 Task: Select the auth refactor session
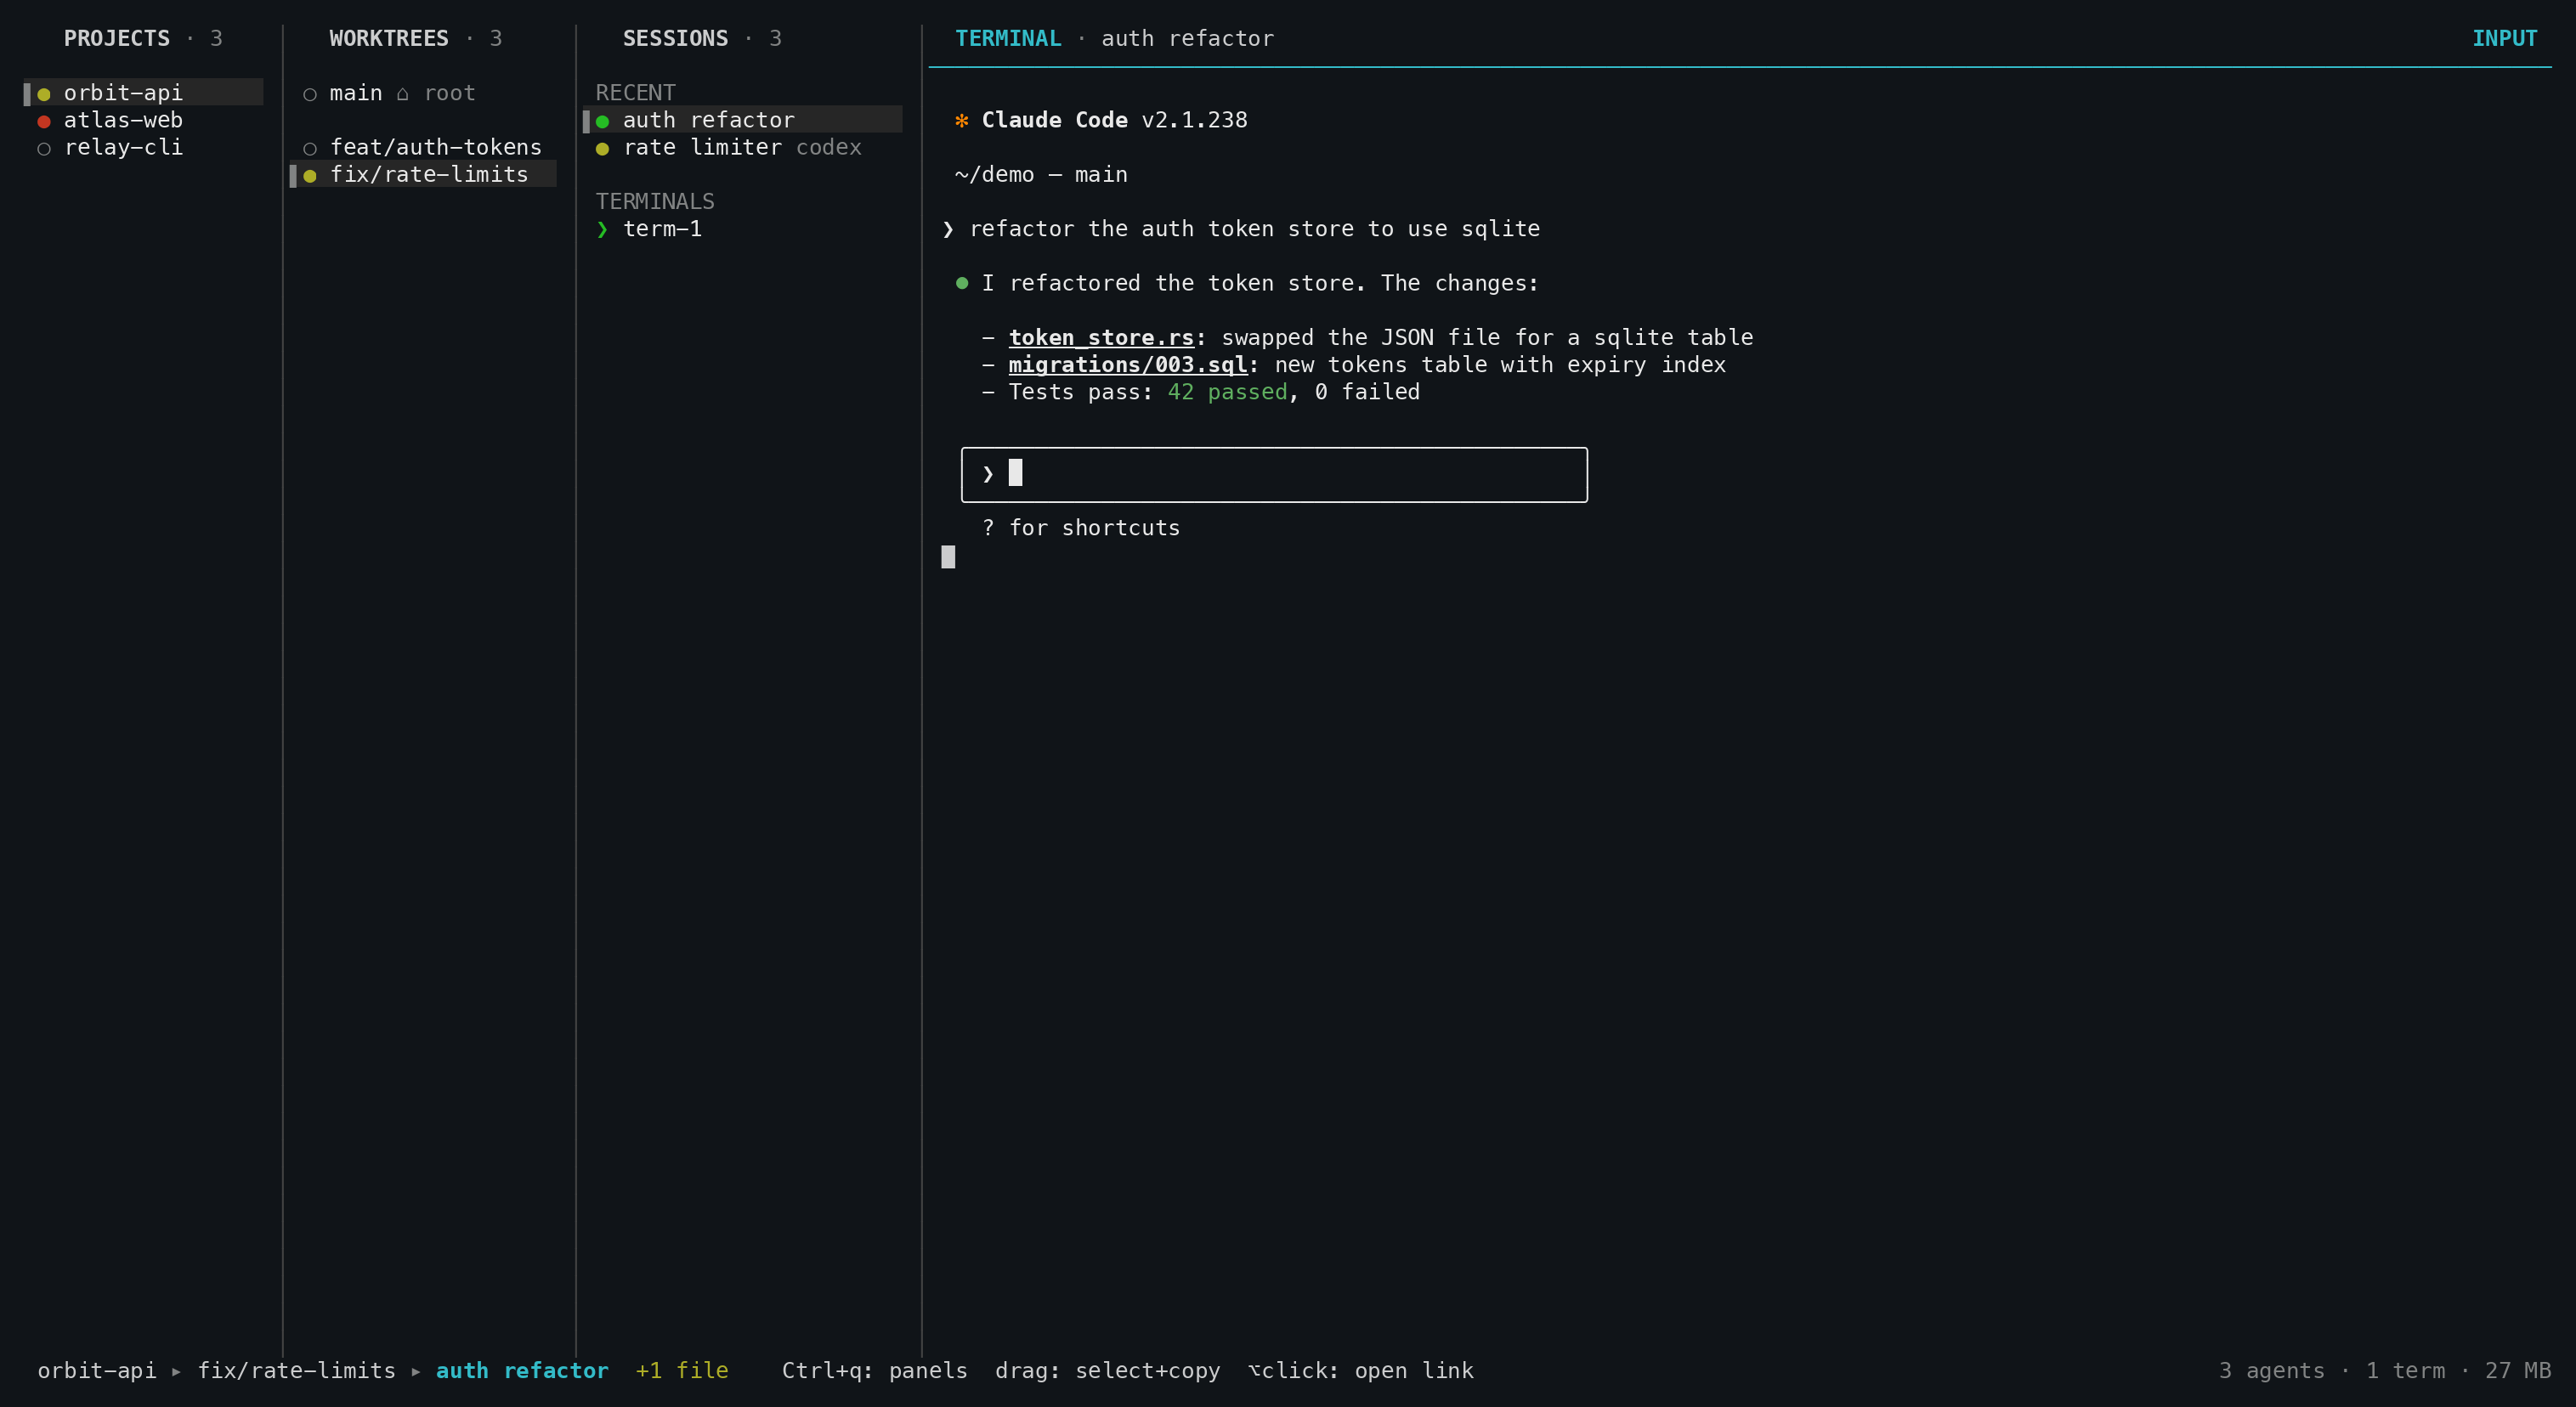tap(743, 120)
